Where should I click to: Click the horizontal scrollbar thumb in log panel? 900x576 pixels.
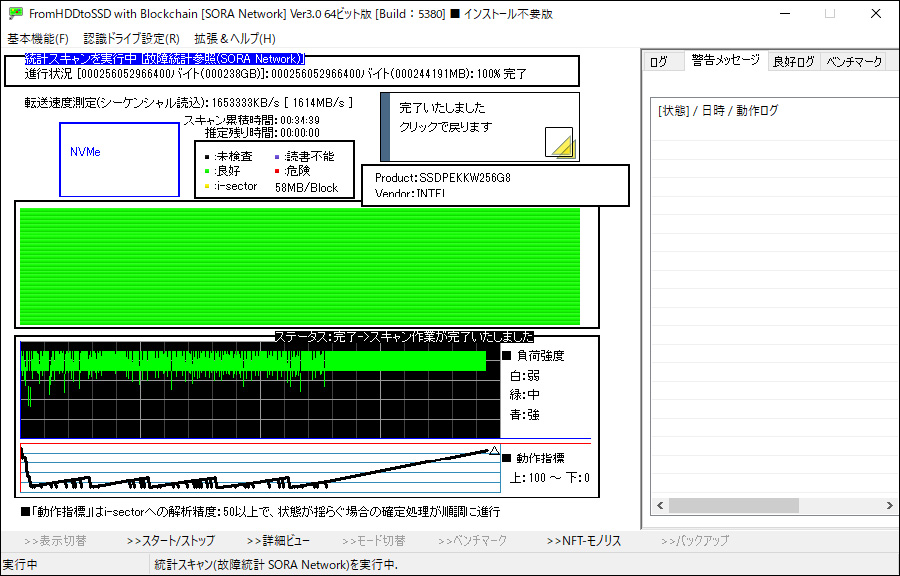click(x=734, y=505)
